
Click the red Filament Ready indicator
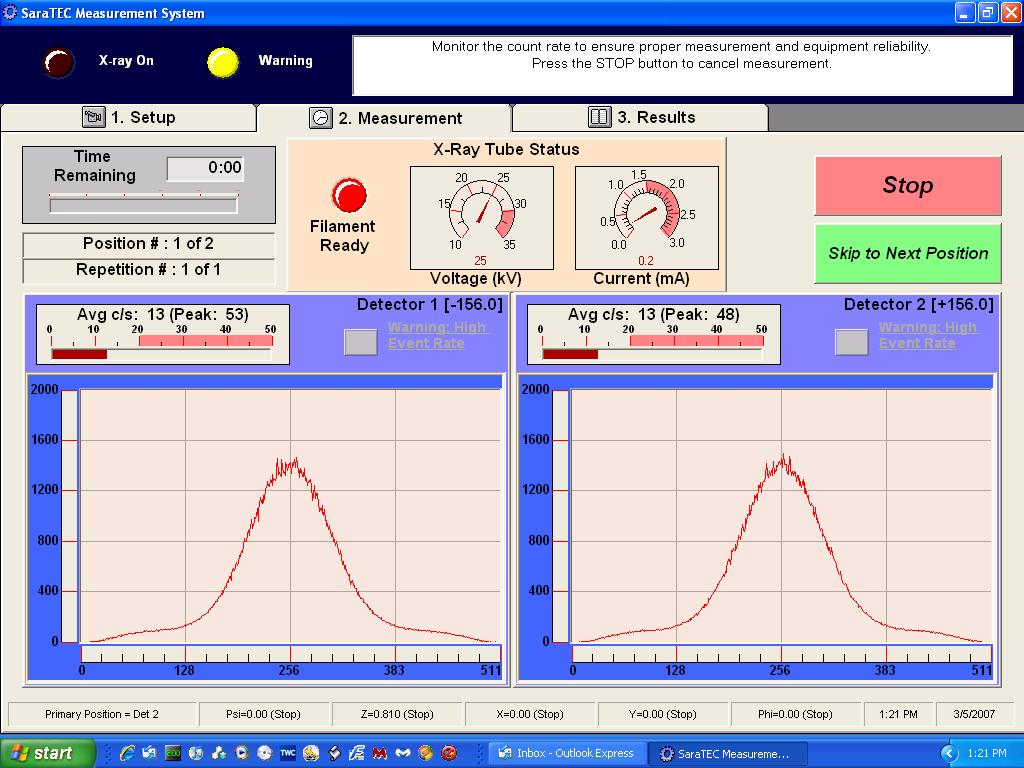(349, 194)
